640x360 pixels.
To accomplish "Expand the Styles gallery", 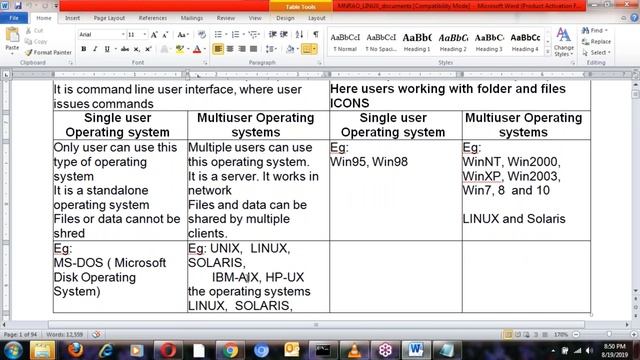I will point(548,52).
